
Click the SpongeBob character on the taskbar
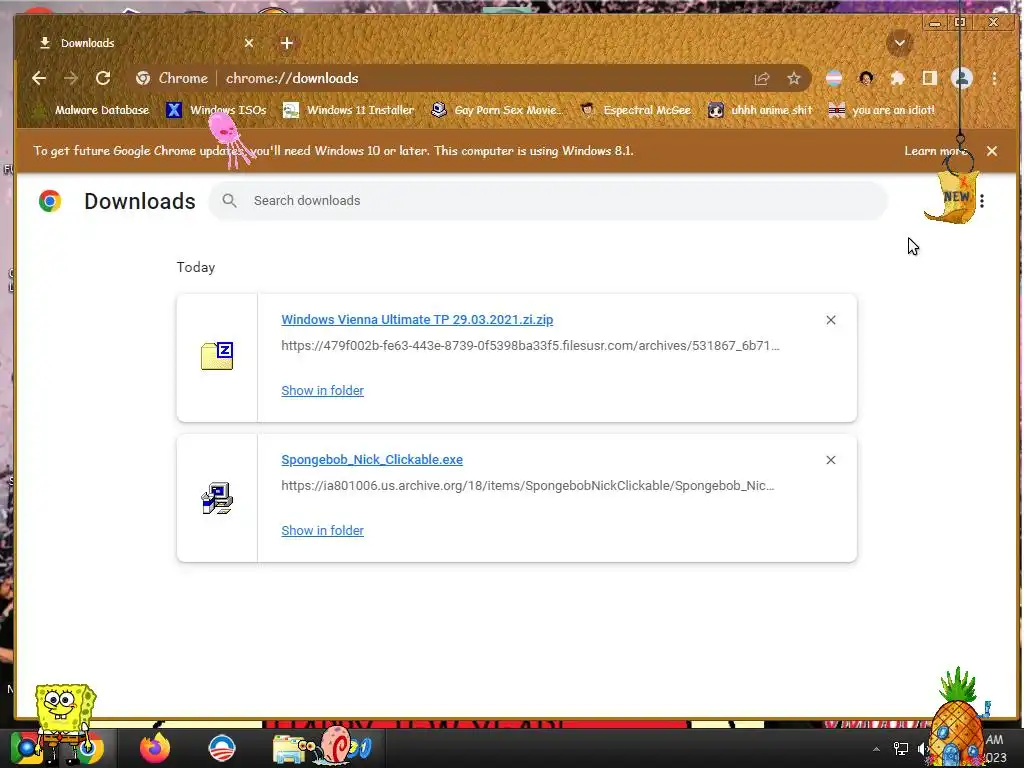(64, 723)
